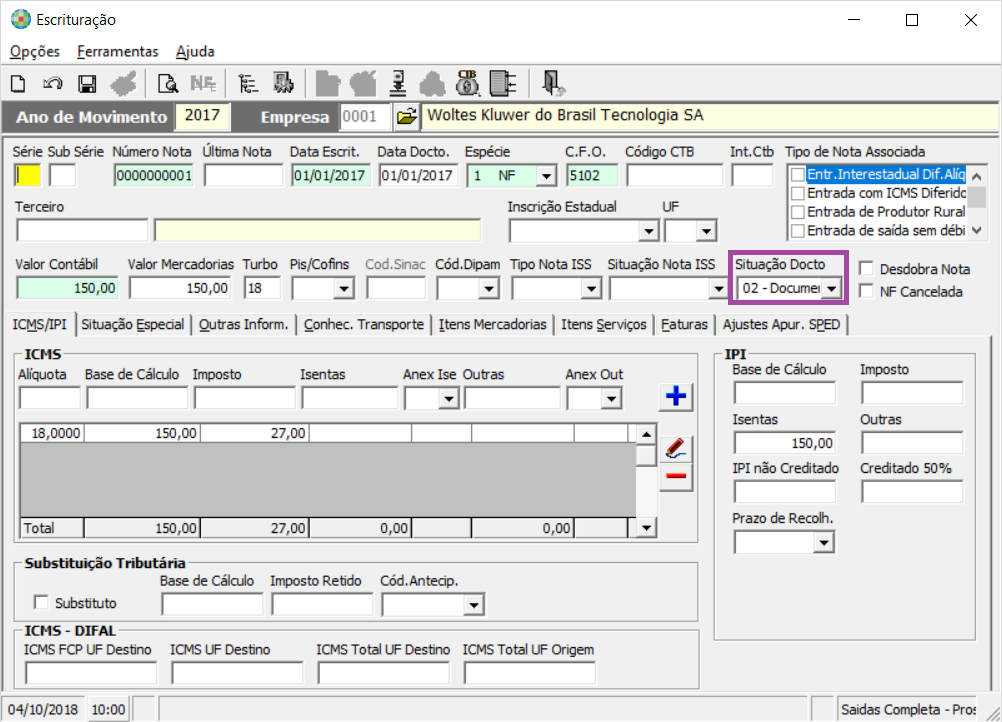
Task: Click the red minus remove row button
Action: pos(676,477)
